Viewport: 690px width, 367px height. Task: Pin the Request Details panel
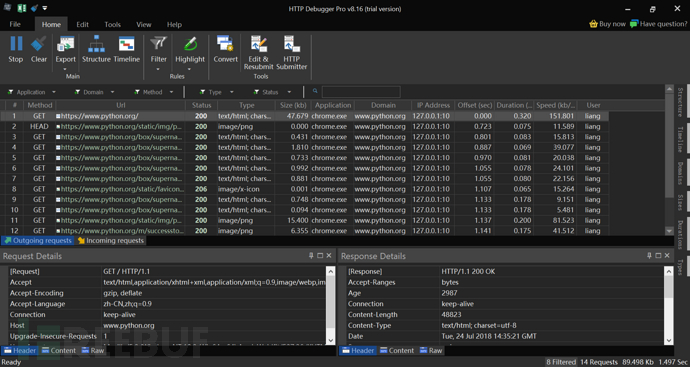coord(311,256)
